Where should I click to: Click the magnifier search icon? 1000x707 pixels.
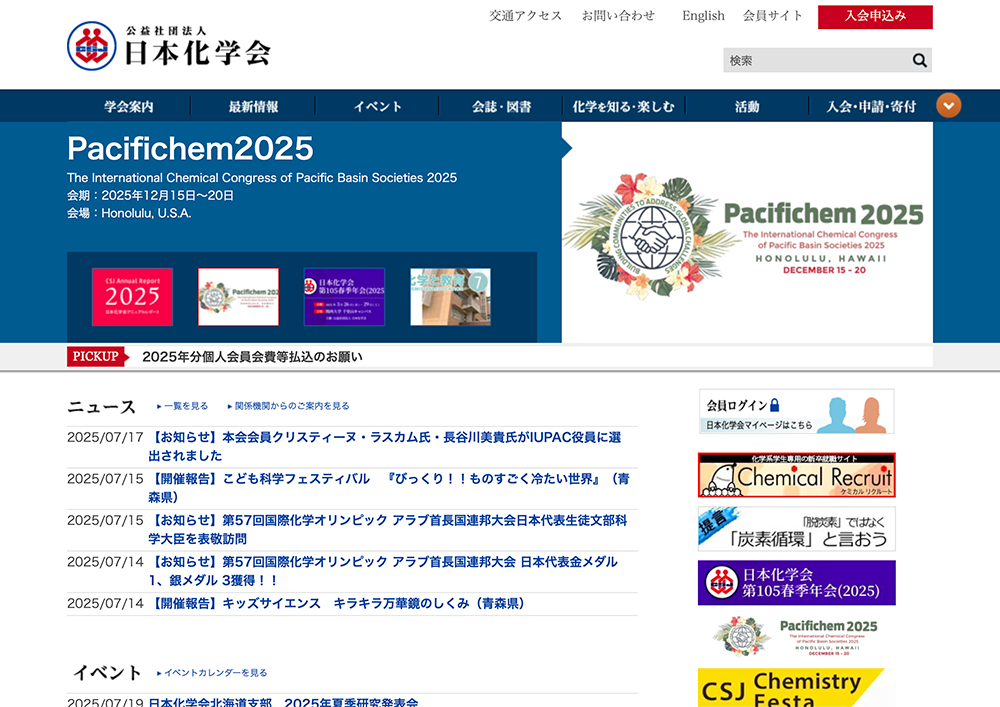coord(919,60)
